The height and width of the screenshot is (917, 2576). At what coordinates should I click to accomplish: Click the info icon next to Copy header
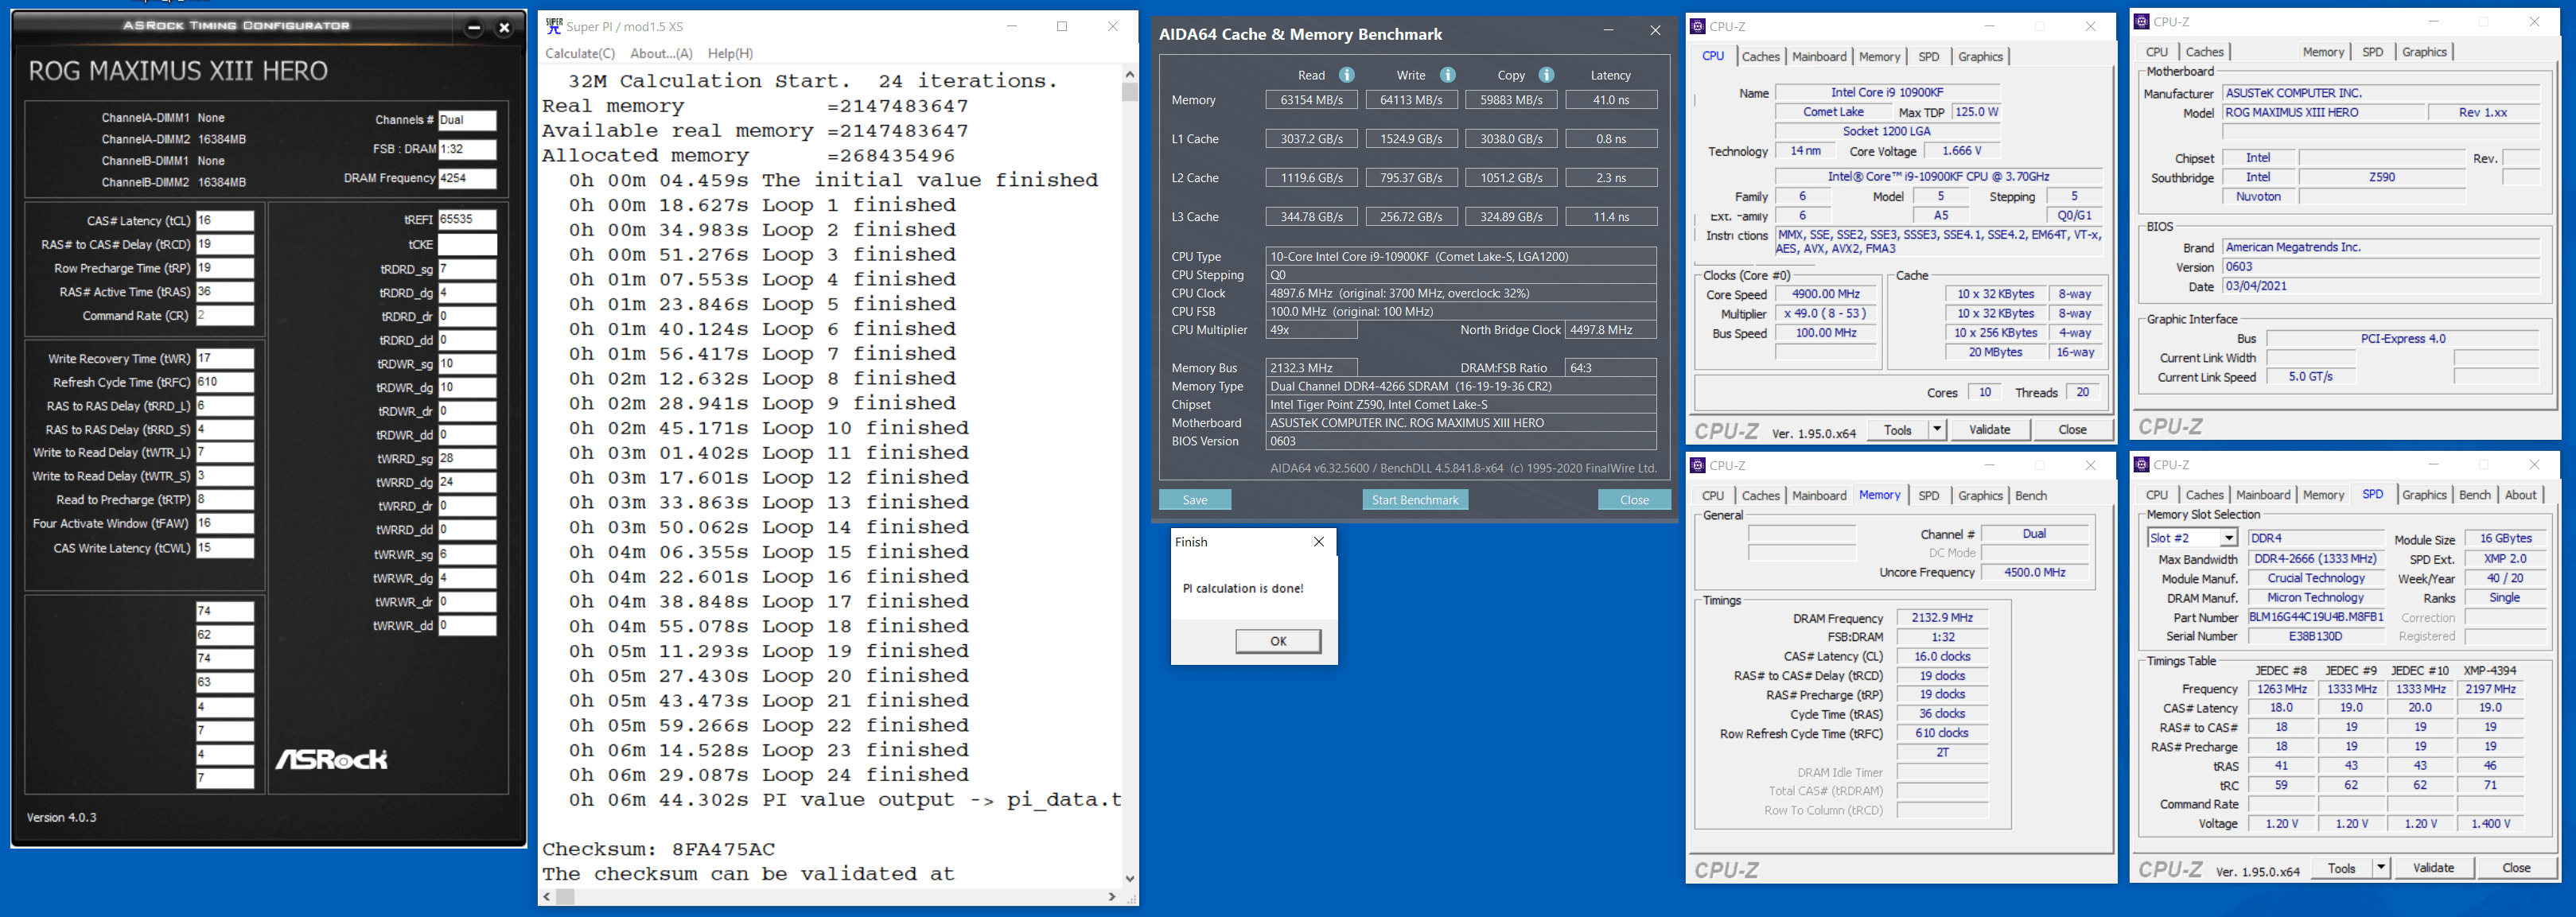(x=1546, y=75)
